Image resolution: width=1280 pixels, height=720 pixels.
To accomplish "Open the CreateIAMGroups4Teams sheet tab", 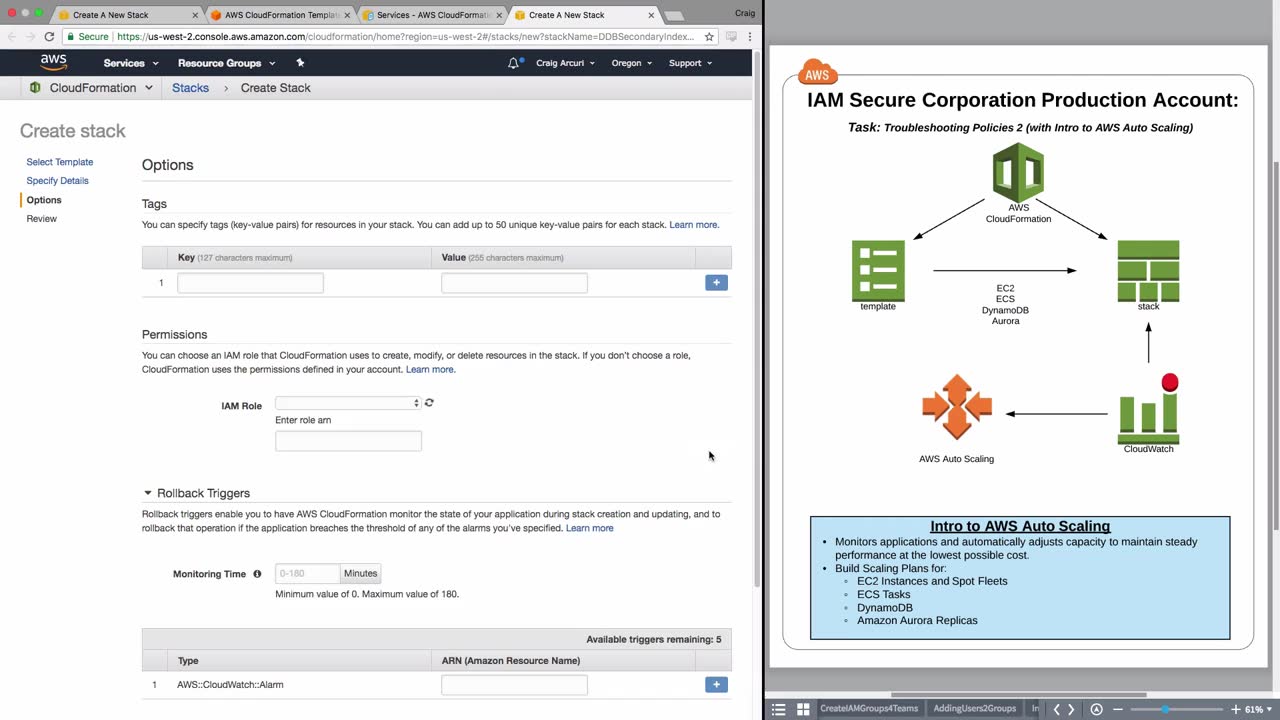I will (869, 709).
